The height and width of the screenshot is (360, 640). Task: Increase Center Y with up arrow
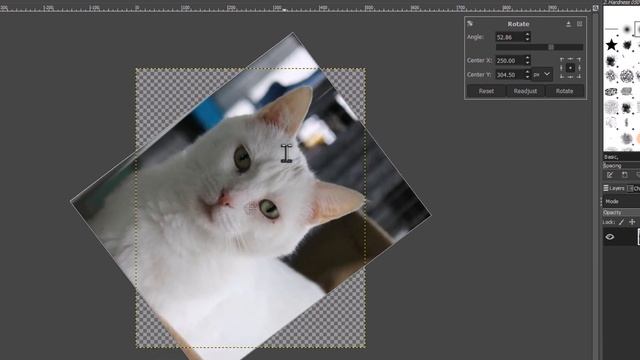[527, 72]
